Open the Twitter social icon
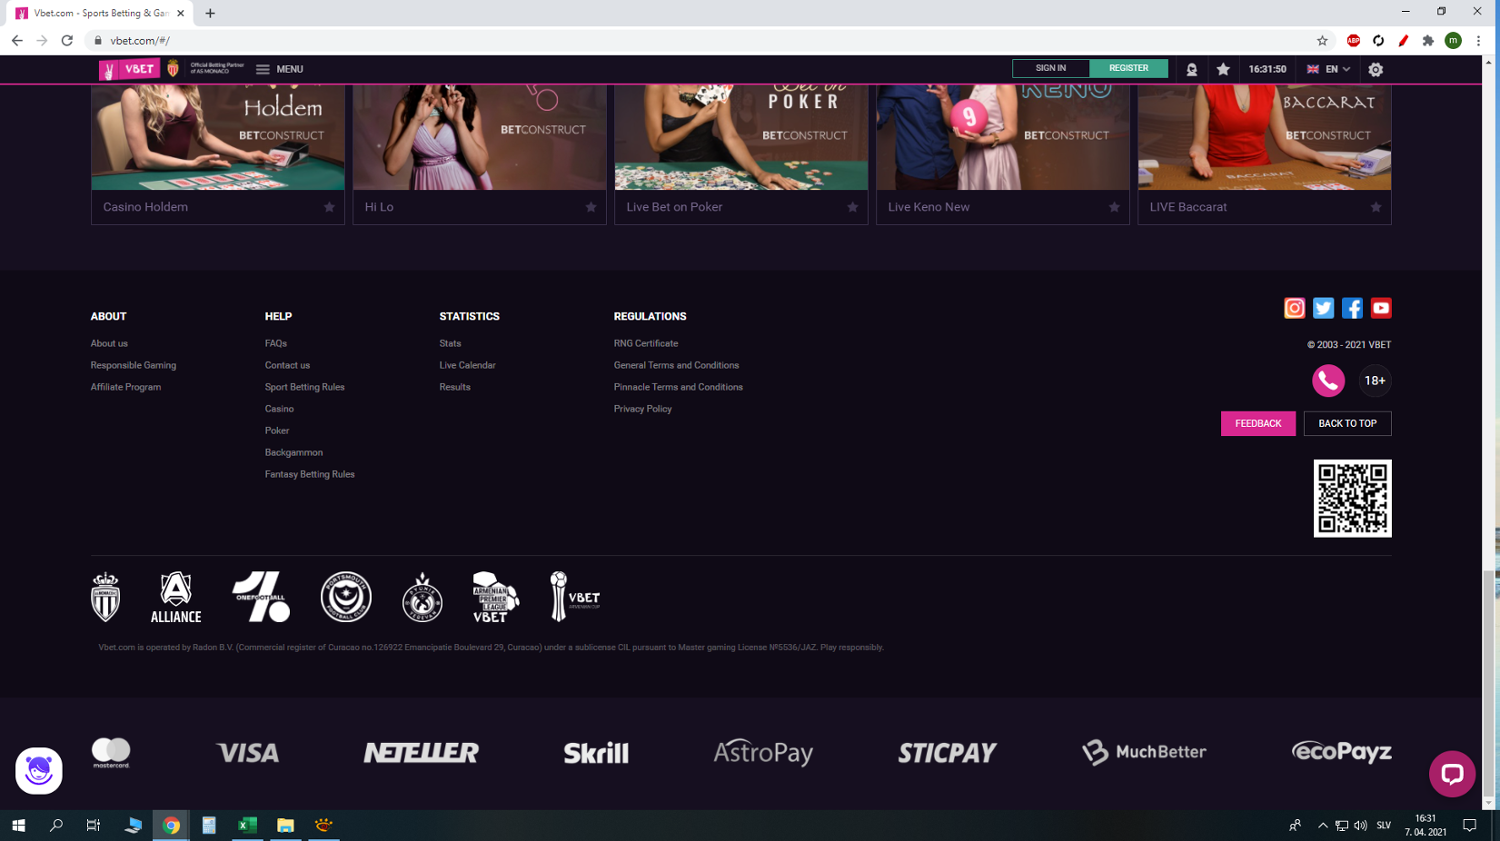The image size is (1500, 841). click(1323, 308)
